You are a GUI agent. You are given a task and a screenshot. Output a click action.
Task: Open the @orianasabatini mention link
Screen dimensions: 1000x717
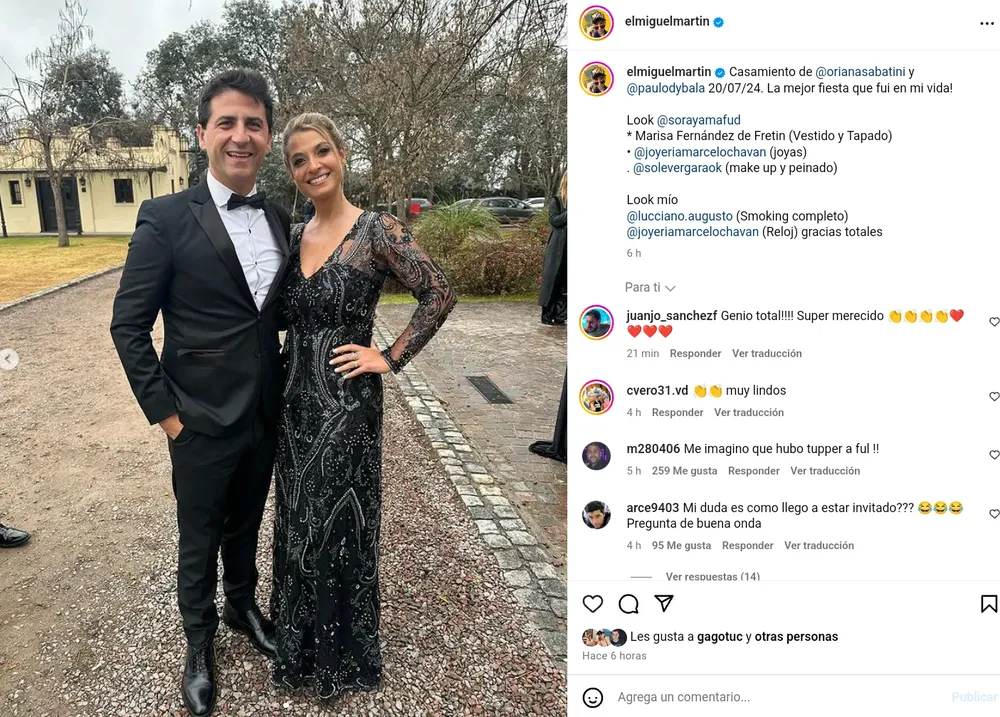pyautogui.click(x=860, y=72)
